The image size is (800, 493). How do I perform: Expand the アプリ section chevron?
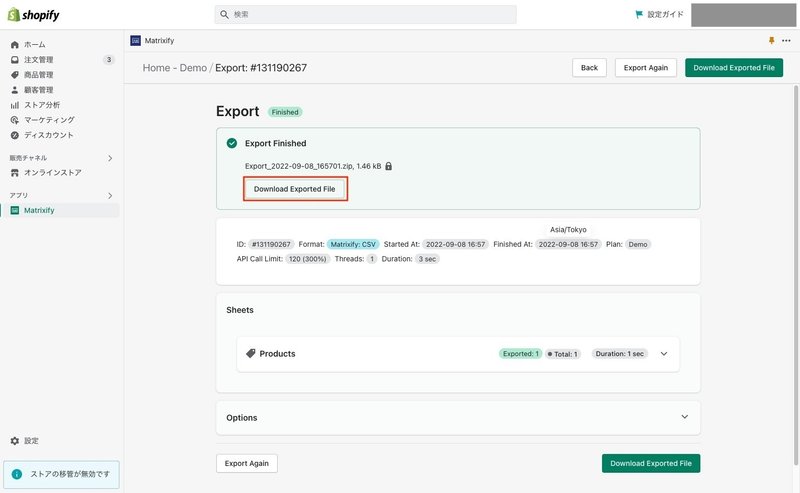coord(110,196)
